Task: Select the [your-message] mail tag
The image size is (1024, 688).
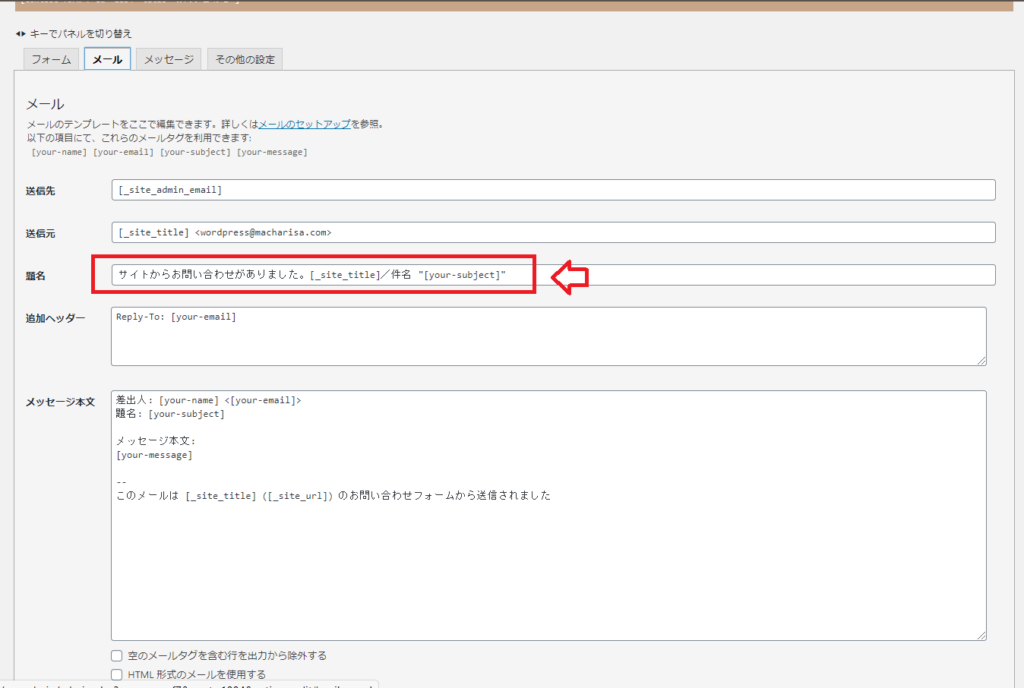Action: [271, 152]
